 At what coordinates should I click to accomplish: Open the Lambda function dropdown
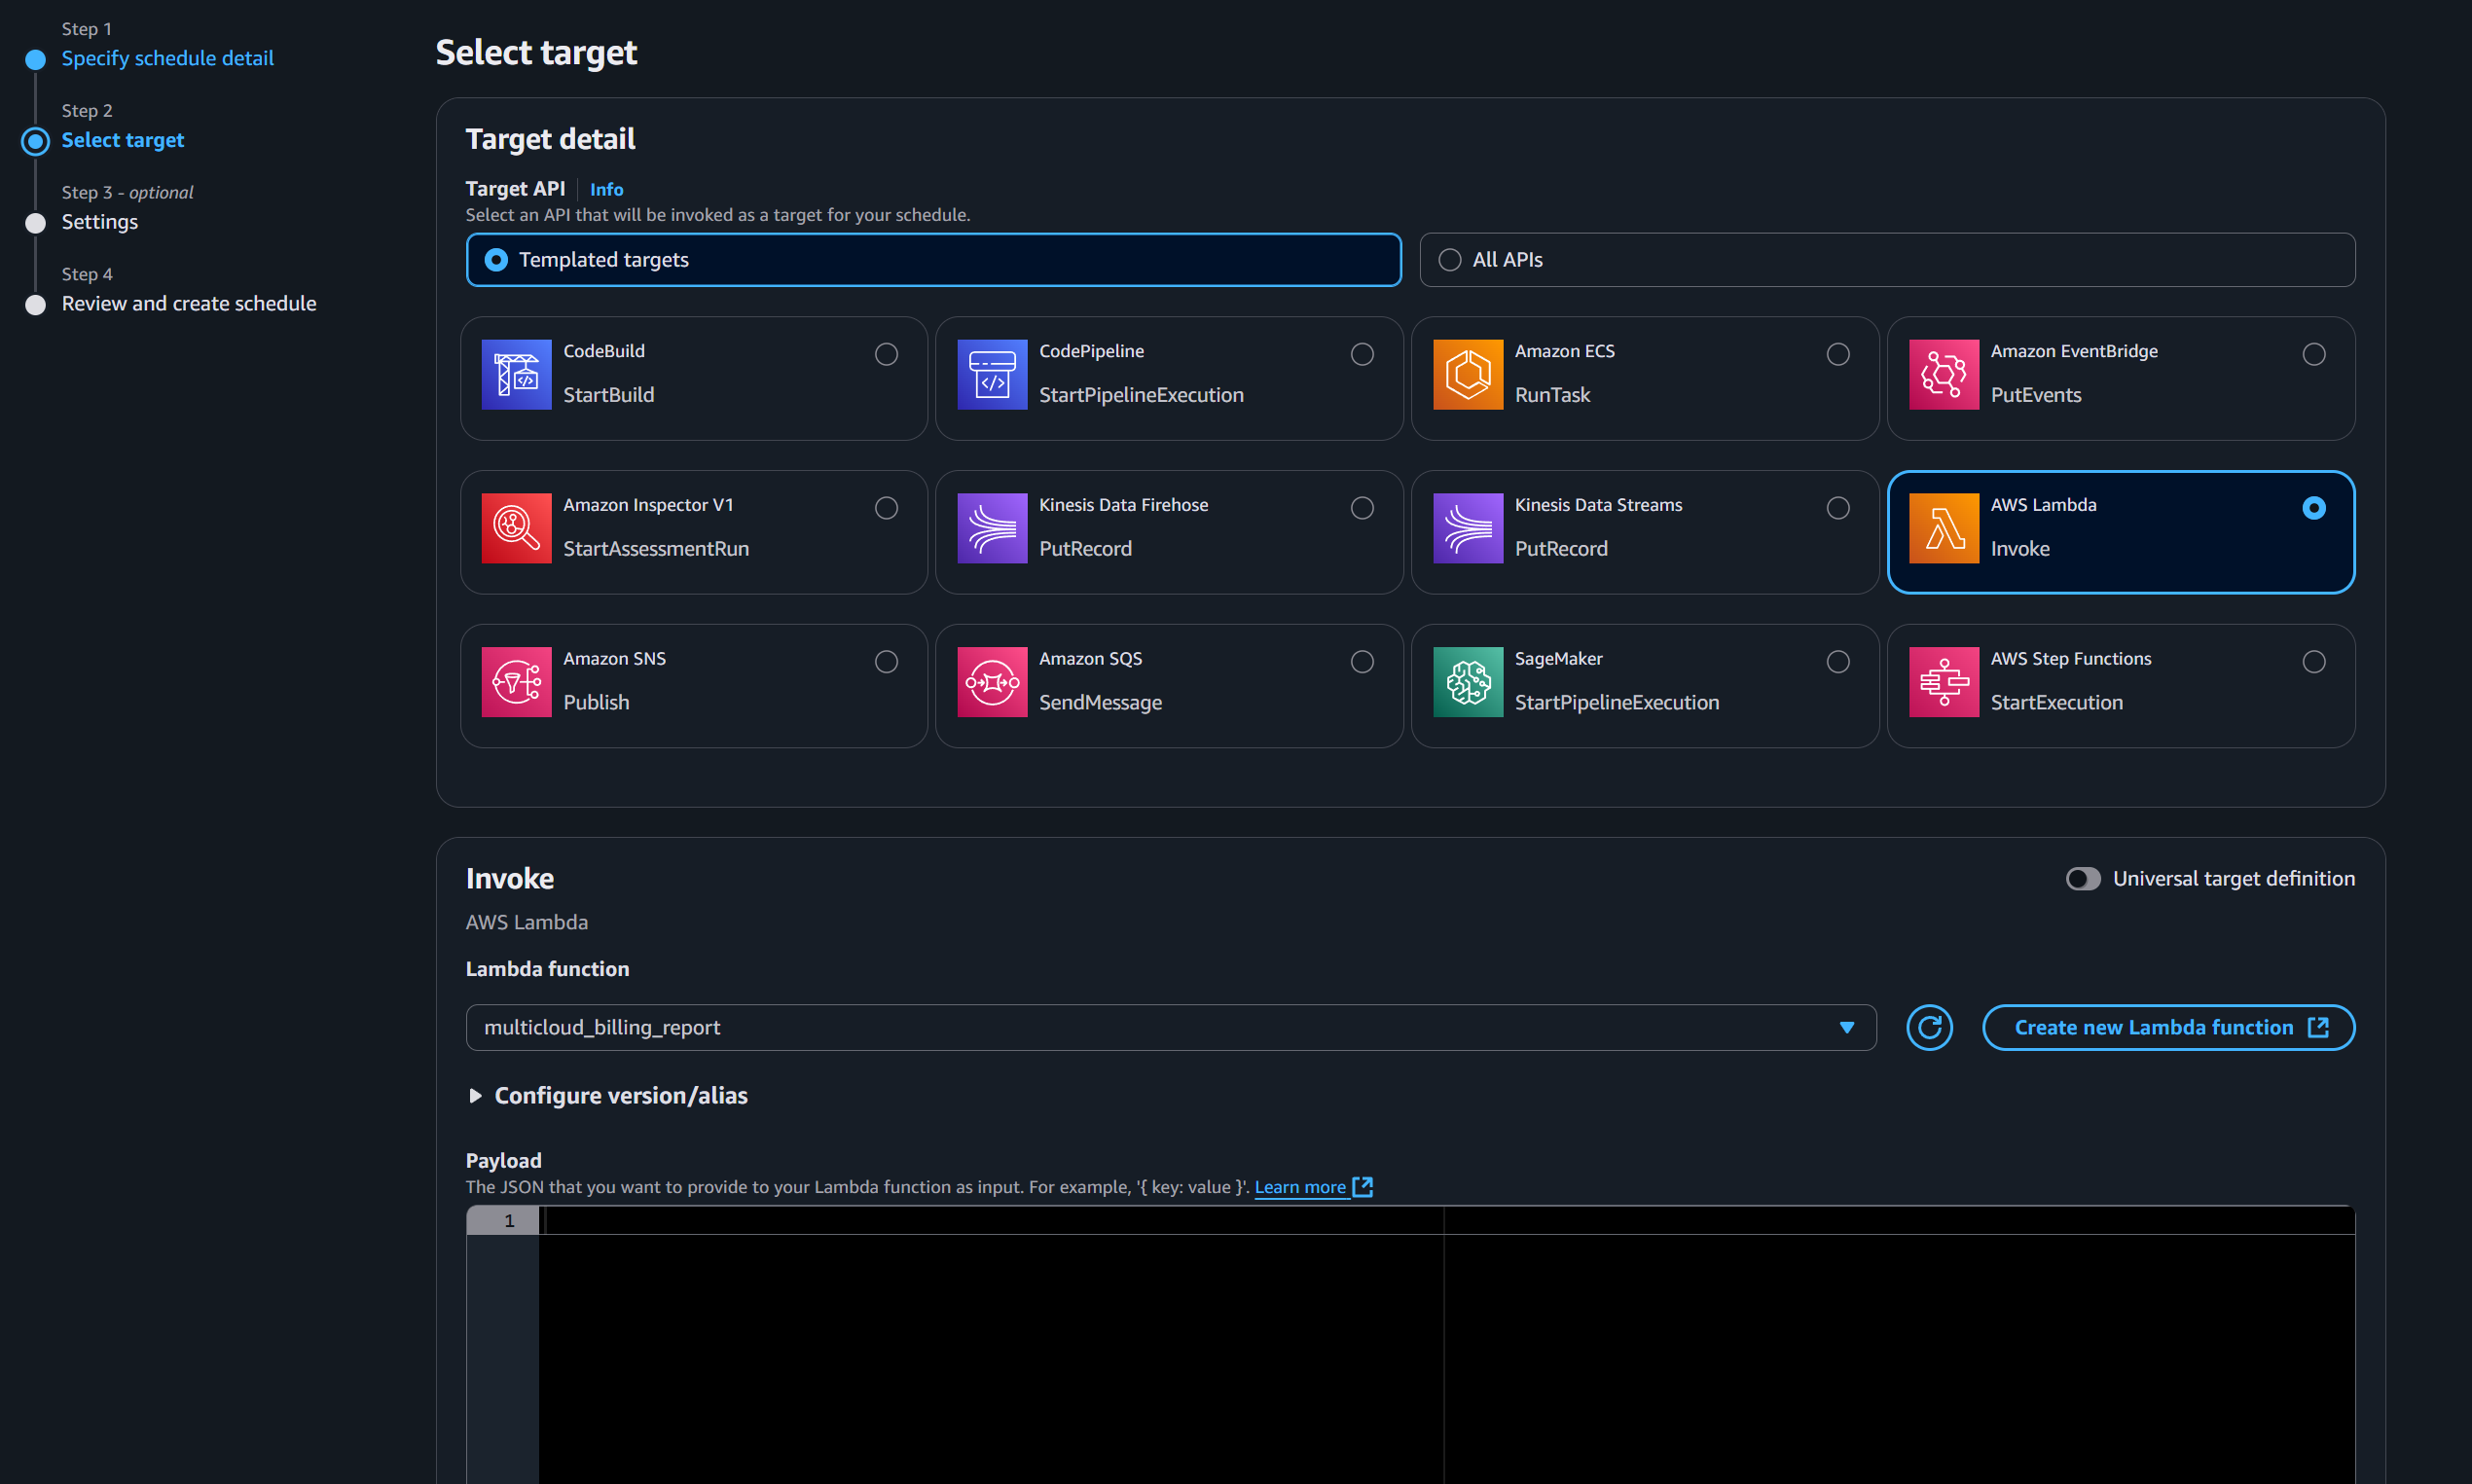pos(1171,1028)
